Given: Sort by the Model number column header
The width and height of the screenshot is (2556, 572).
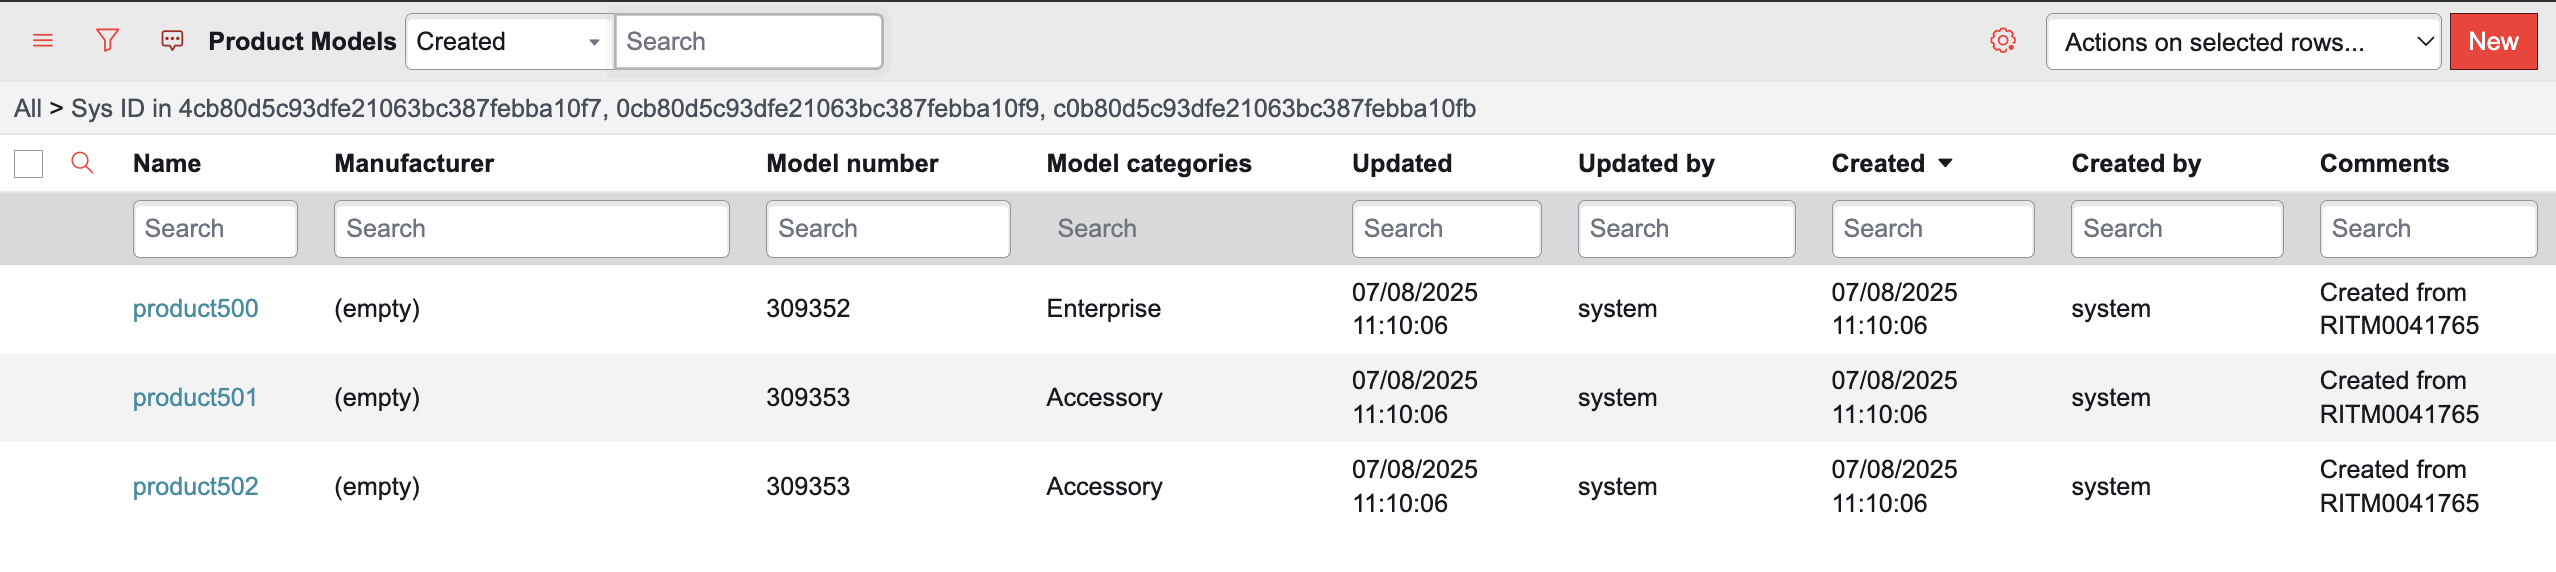Looking at the screenshot, I should point(852,163).
